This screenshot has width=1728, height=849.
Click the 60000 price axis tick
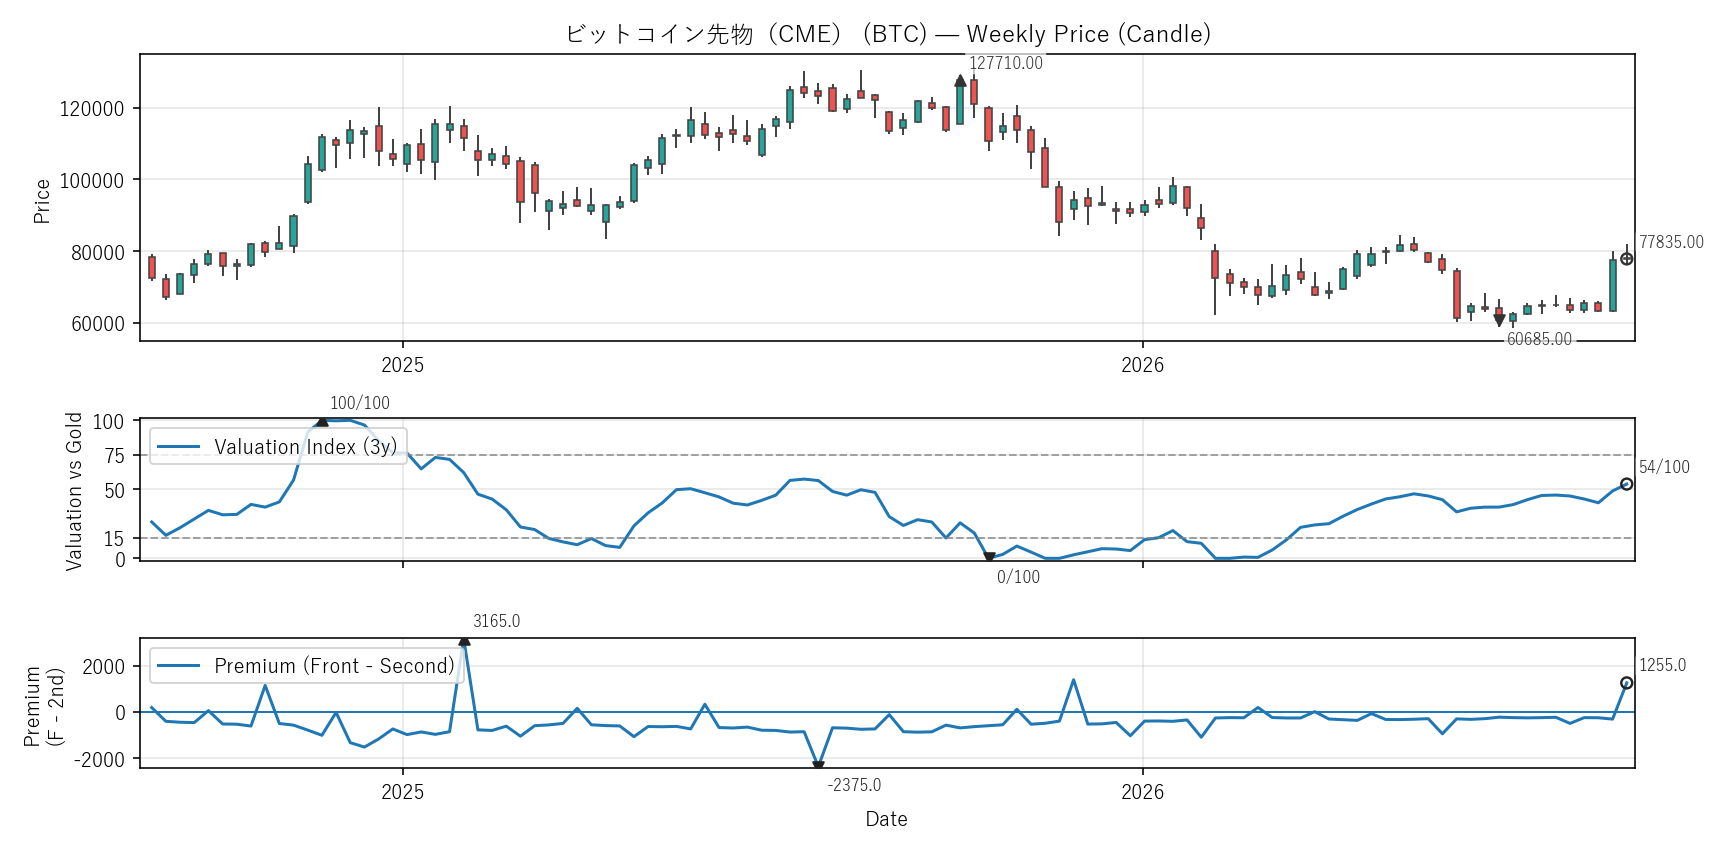98,324
